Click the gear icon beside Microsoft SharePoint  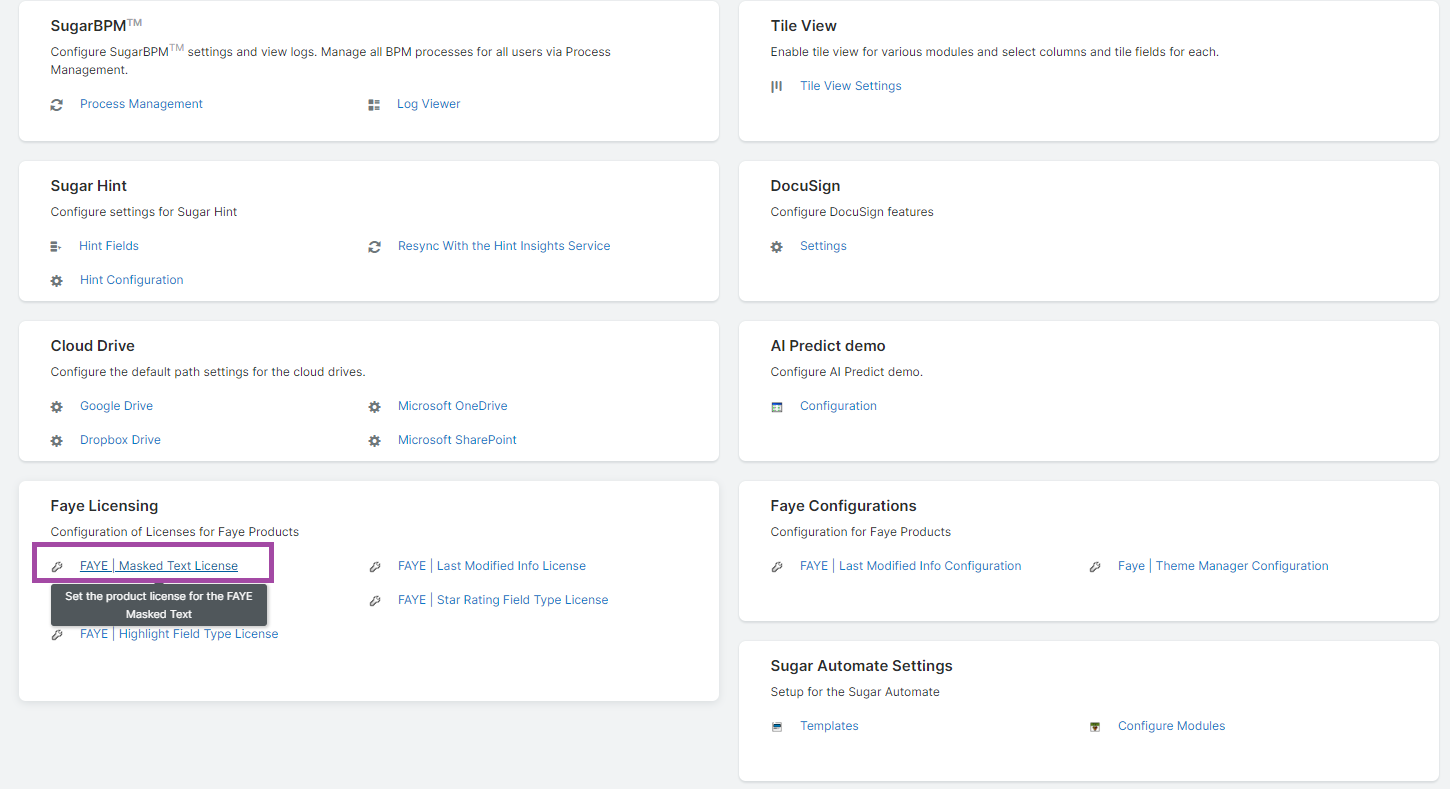(374, 440)
